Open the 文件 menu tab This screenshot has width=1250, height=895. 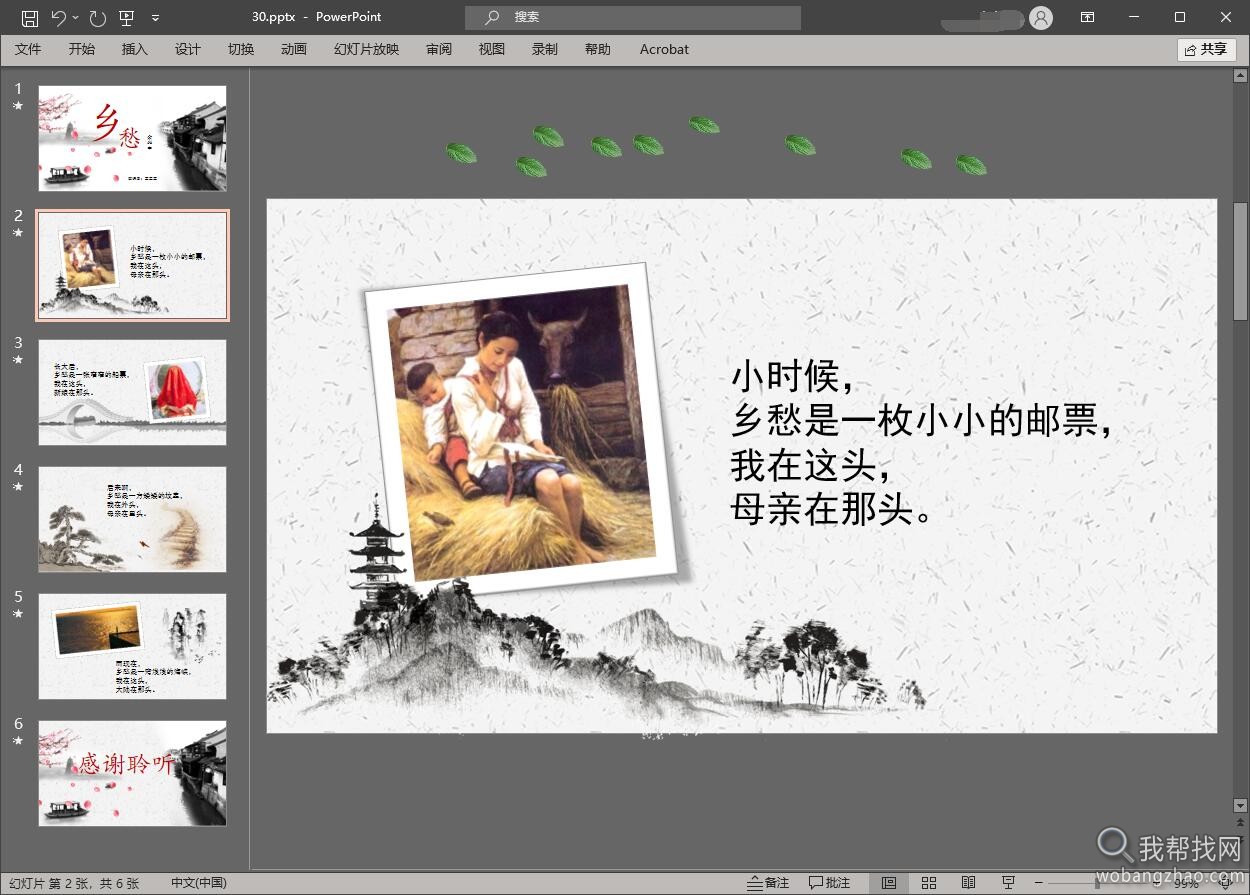tap(28, 49)
